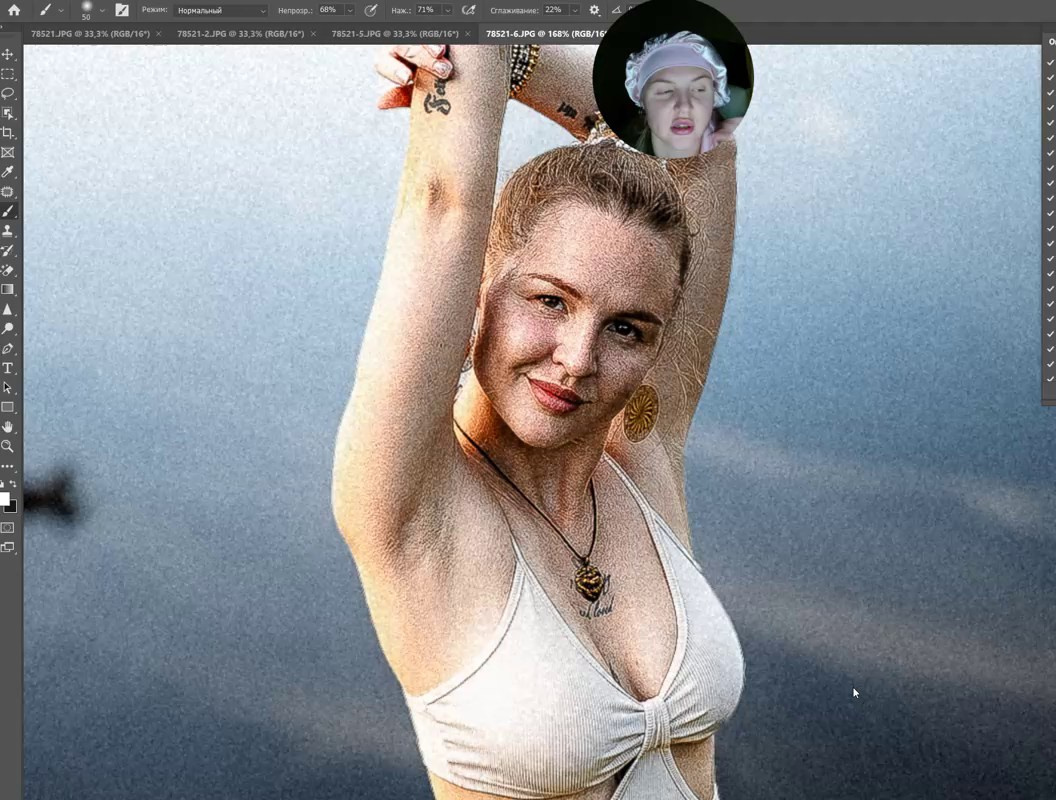Toggle pressure control for opacity
Screen dimensions: 1056x800
pos(370,10)
